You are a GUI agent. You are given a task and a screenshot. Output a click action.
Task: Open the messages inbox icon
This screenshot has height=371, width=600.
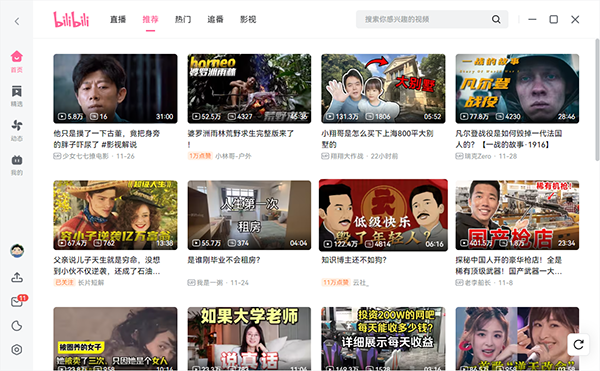coord(17,301)
